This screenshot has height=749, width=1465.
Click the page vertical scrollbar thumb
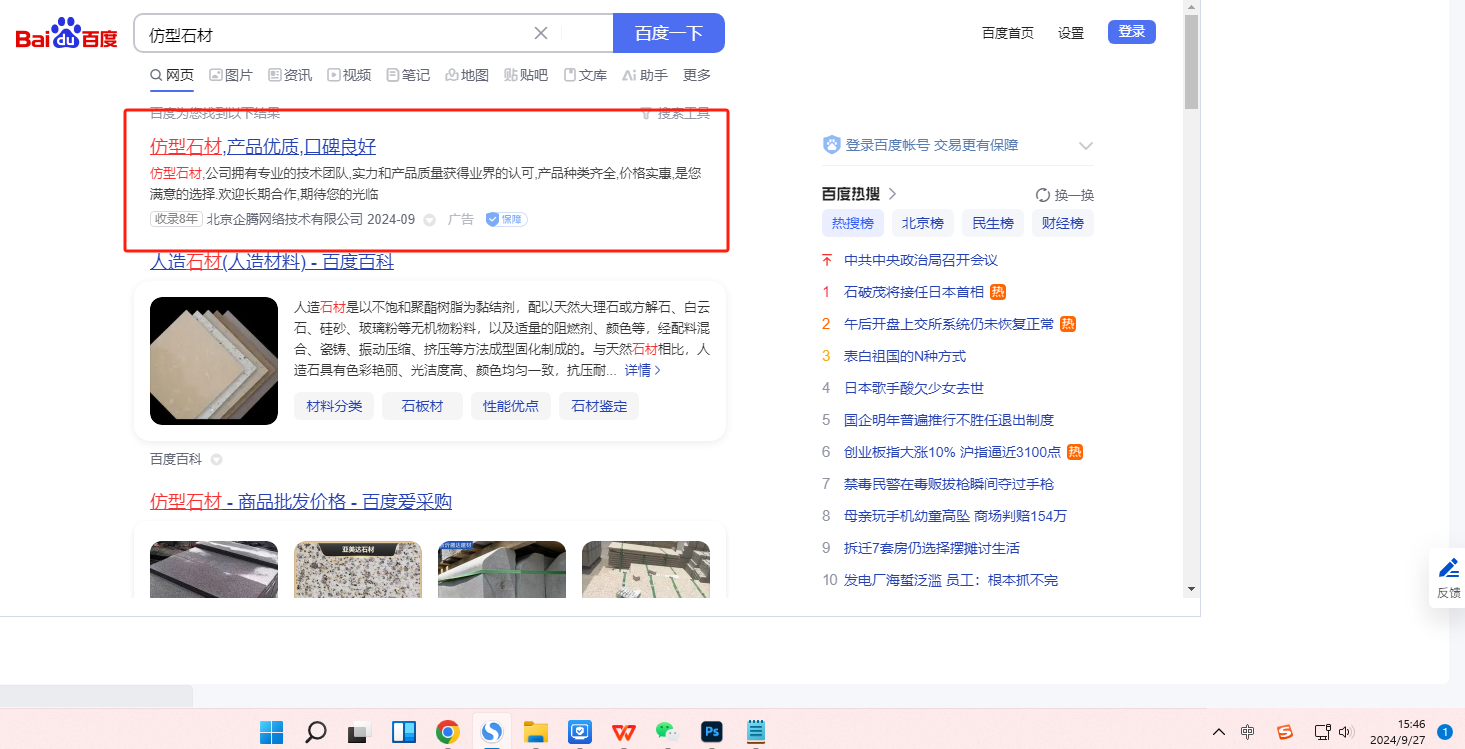1191,62
